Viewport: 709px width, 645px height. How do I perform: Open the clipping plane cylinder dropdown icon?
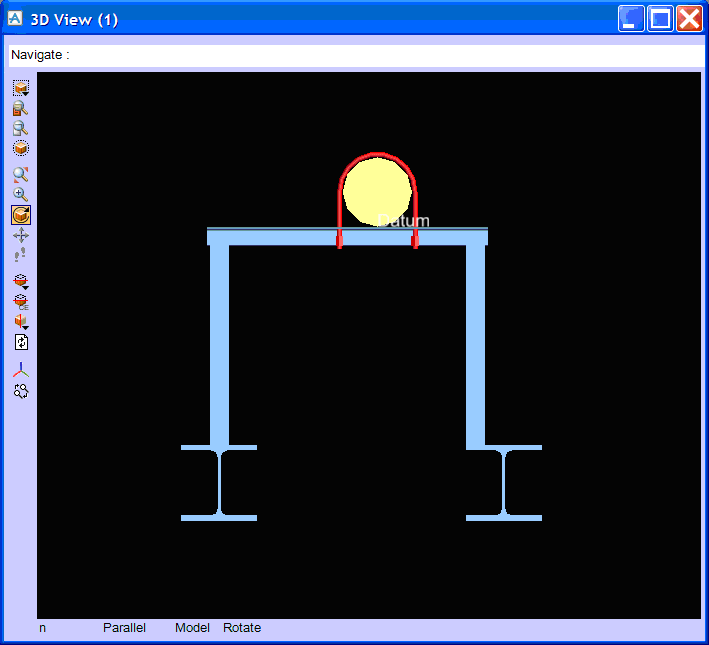(21, 281)
